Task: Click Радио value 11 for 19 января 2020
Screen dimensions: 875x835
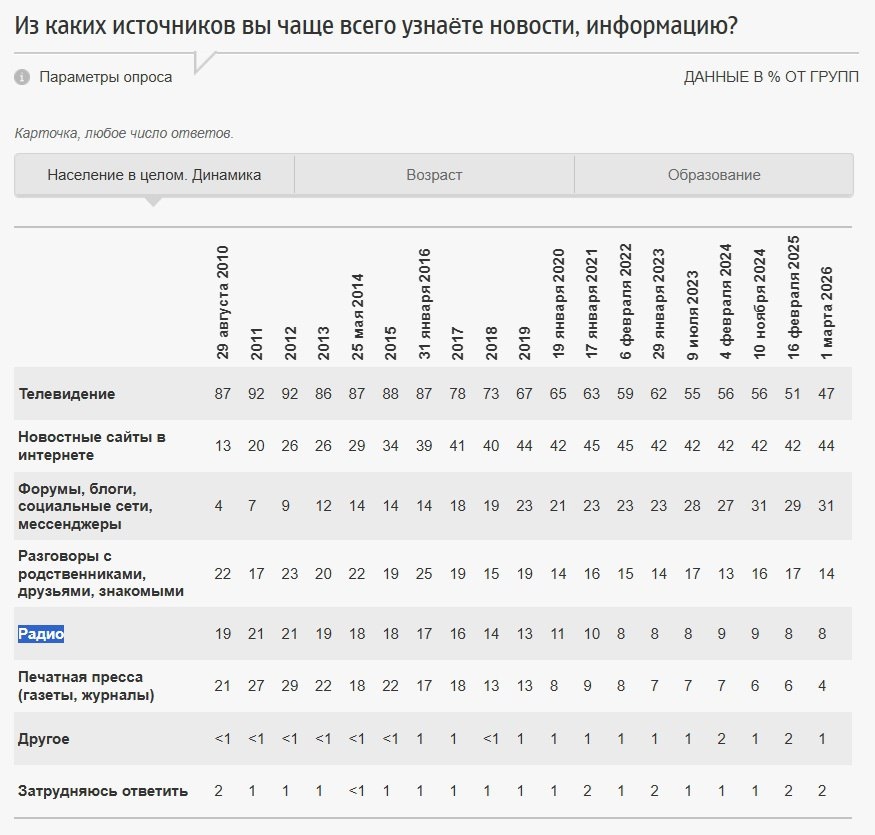Action: pyautogui.click(x=558, y=634)
